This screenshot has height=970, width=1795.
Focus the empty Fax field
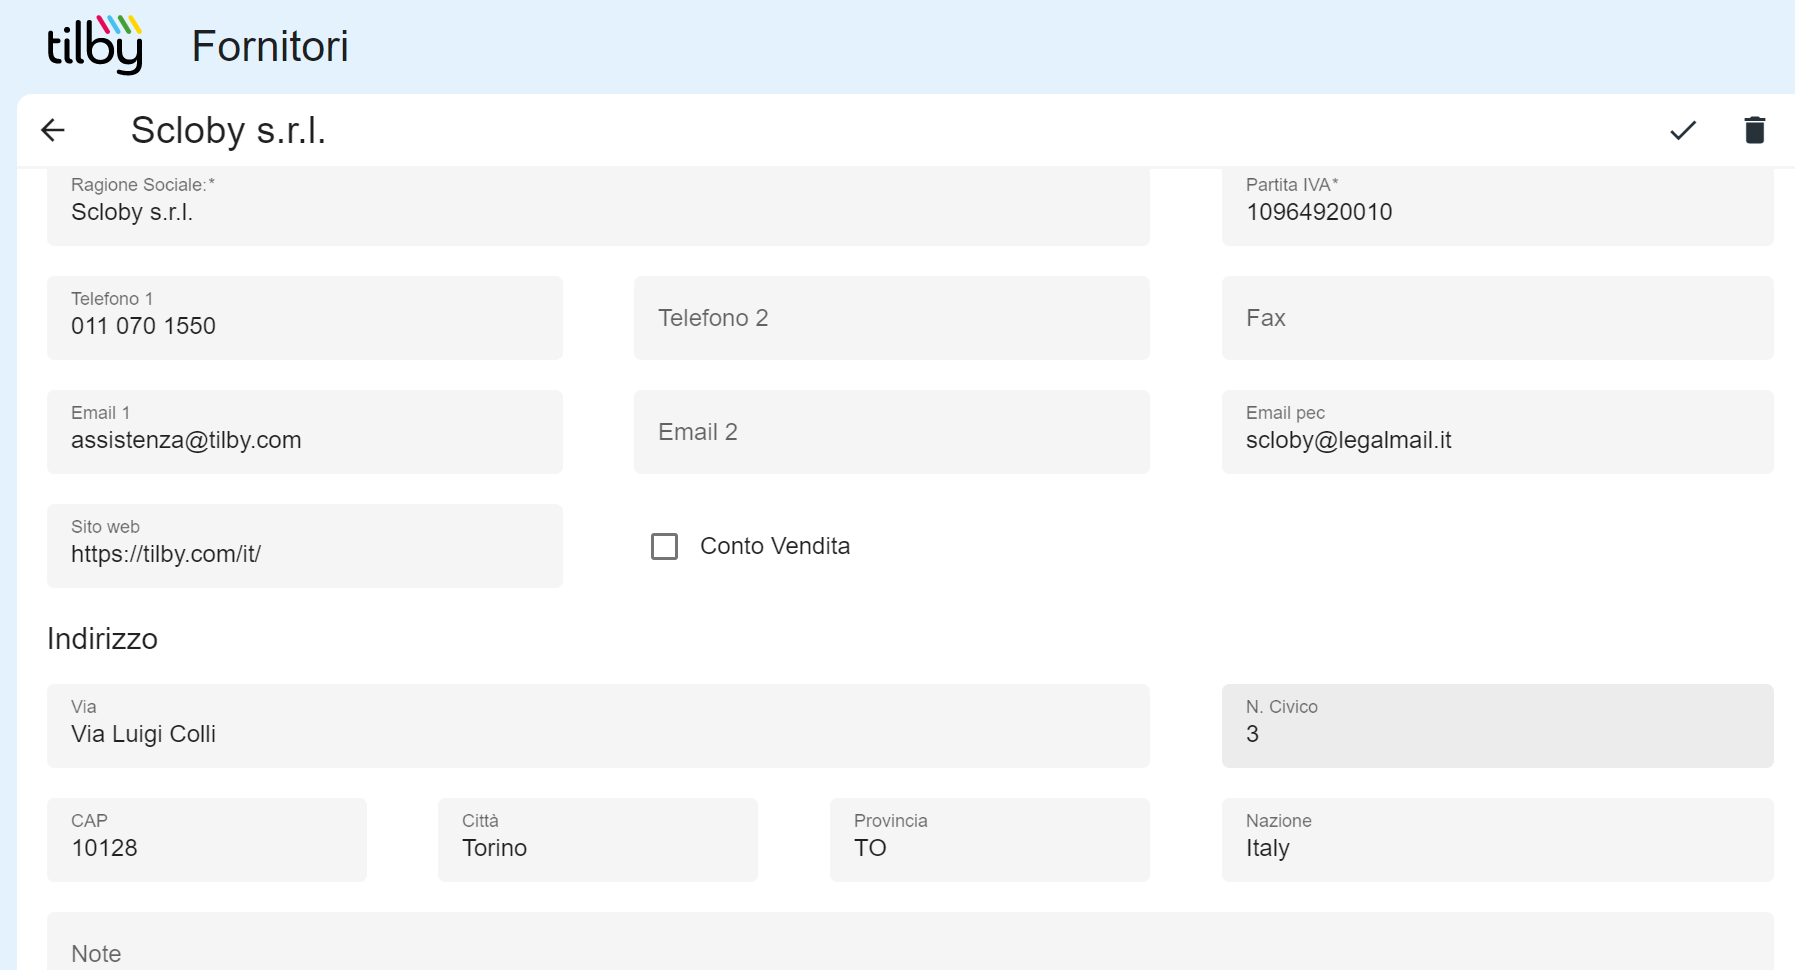click(1497, 318)
